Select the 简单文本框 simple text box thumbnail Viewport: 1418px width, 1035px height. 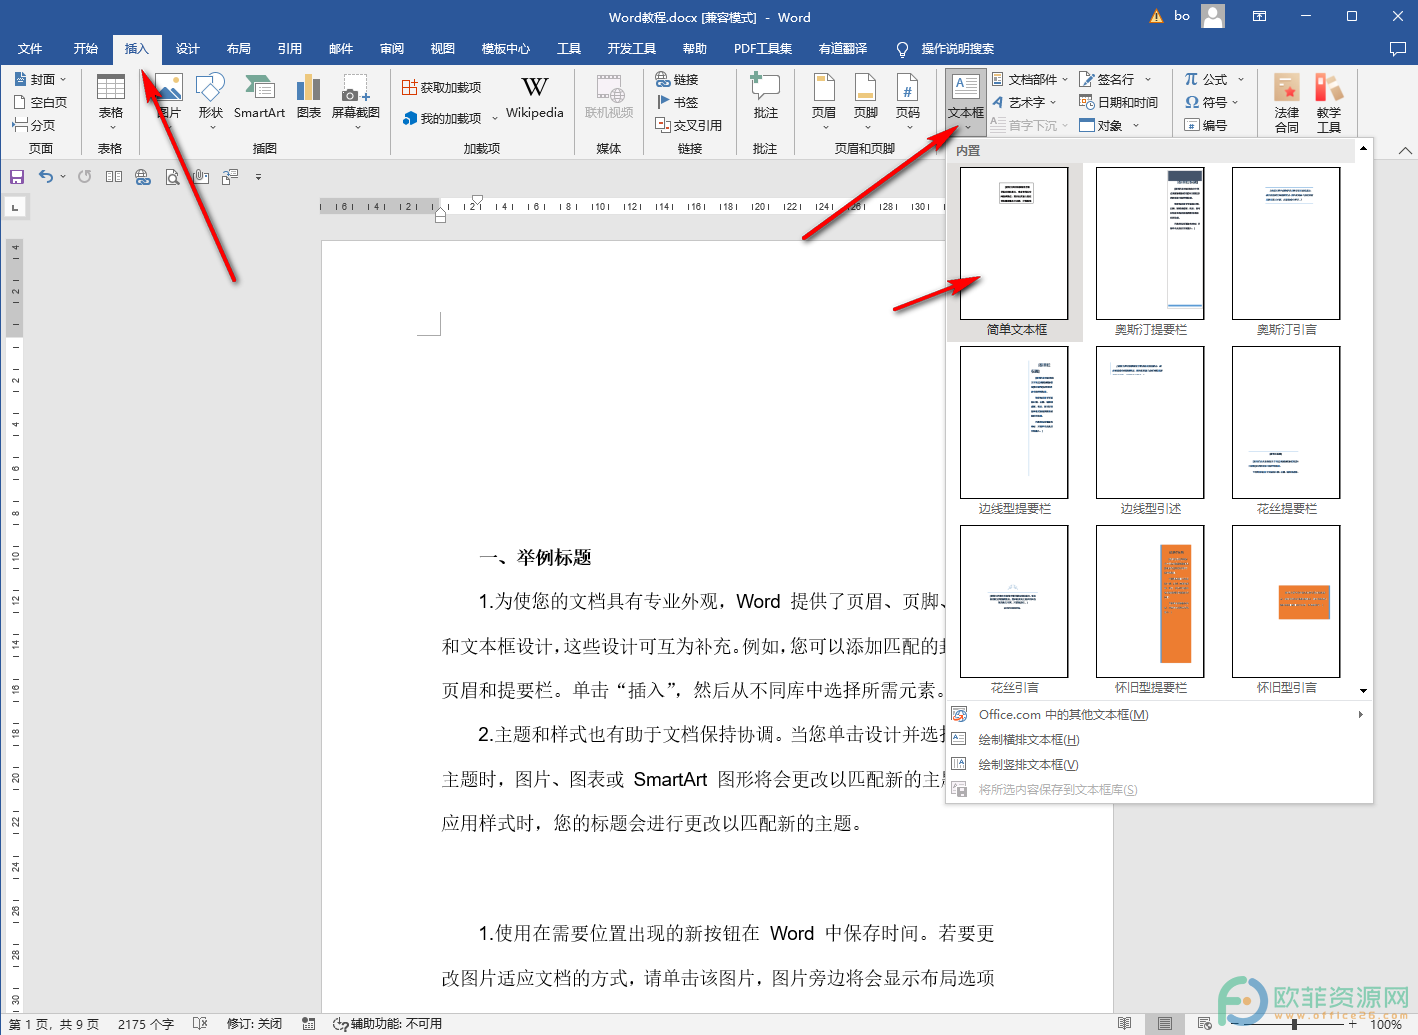point(1015,251)
